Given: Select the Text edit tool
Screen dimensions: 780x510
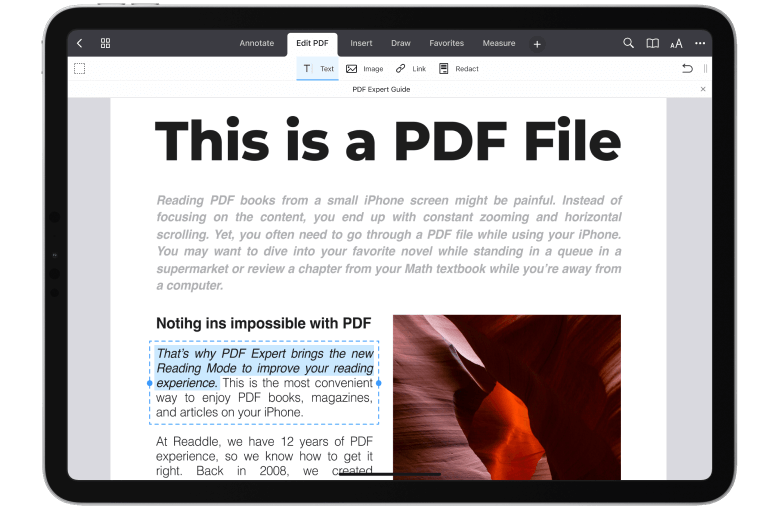Looking at the screenshot, I should [x=318, y=69].
